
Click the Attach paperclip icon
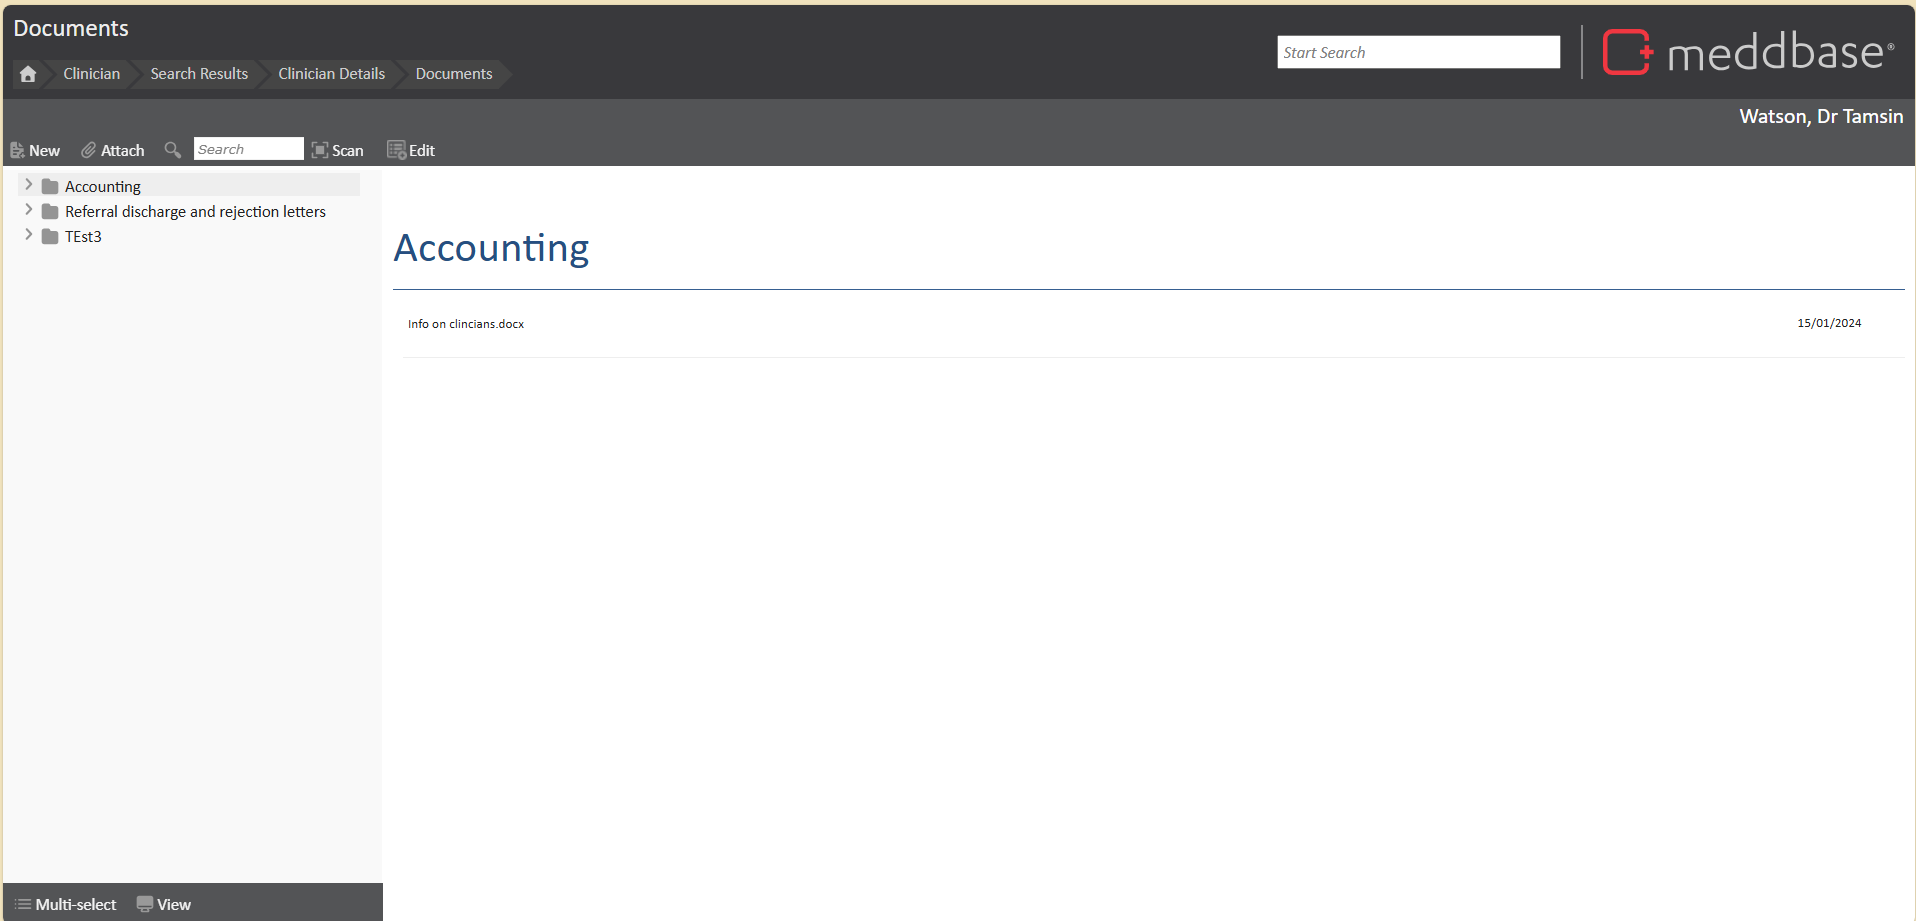click(89, 150)
